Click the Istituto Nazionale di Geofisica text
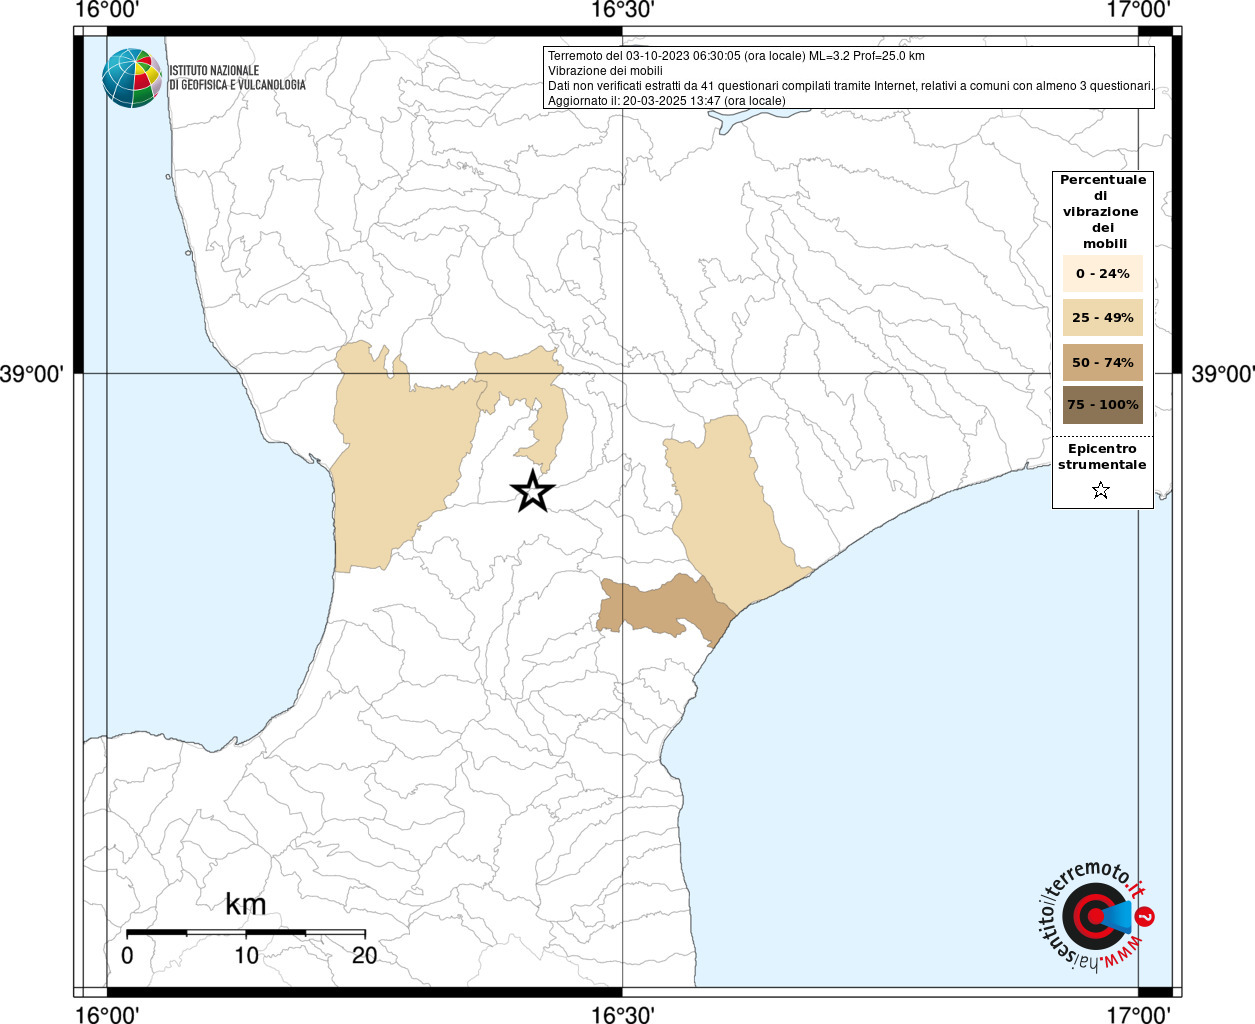The width and height of the screenshot is (1255, 1024). 237,78
